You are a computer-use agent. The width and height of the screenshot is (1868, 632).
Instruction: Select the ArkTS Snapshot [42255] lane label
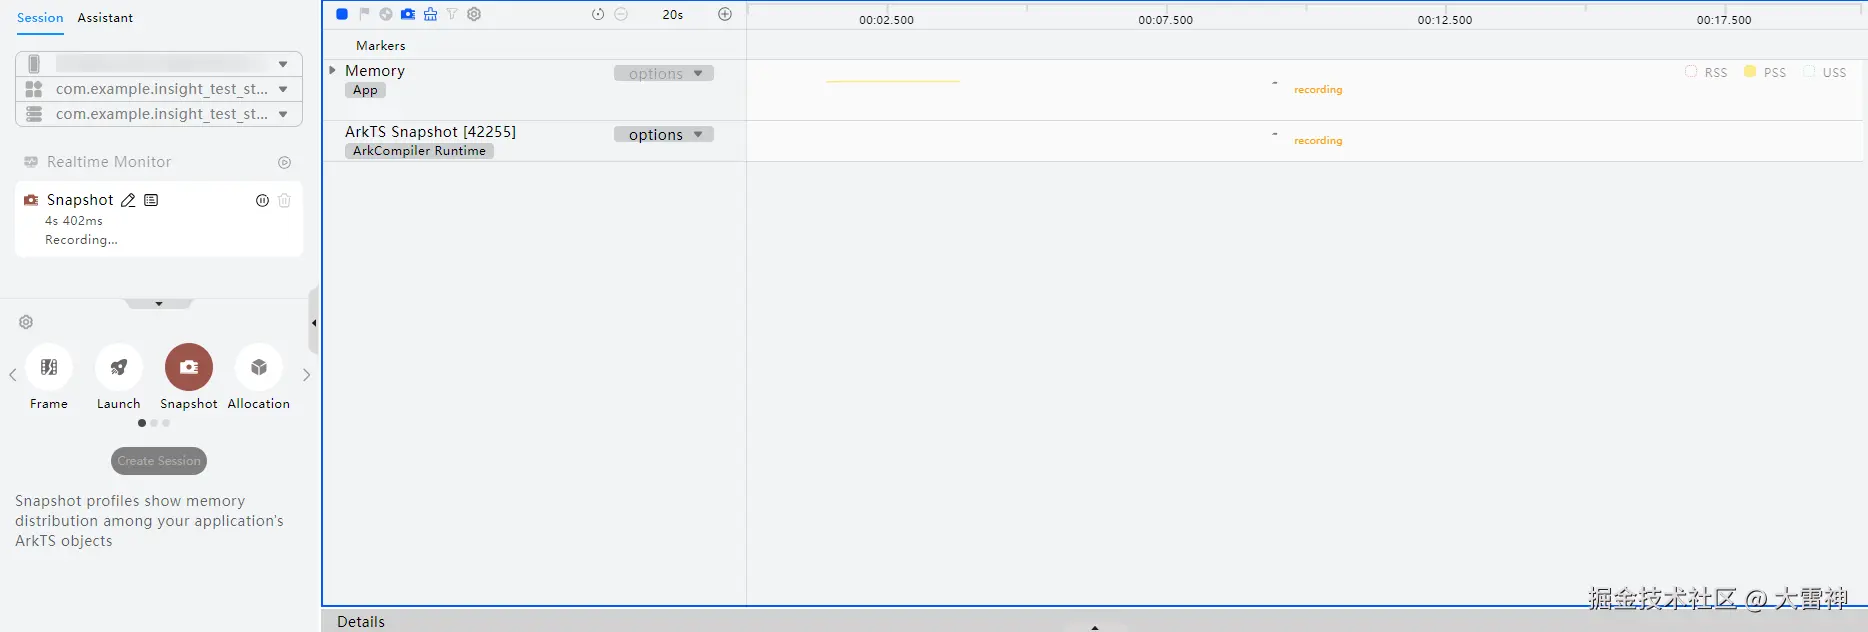430,132
